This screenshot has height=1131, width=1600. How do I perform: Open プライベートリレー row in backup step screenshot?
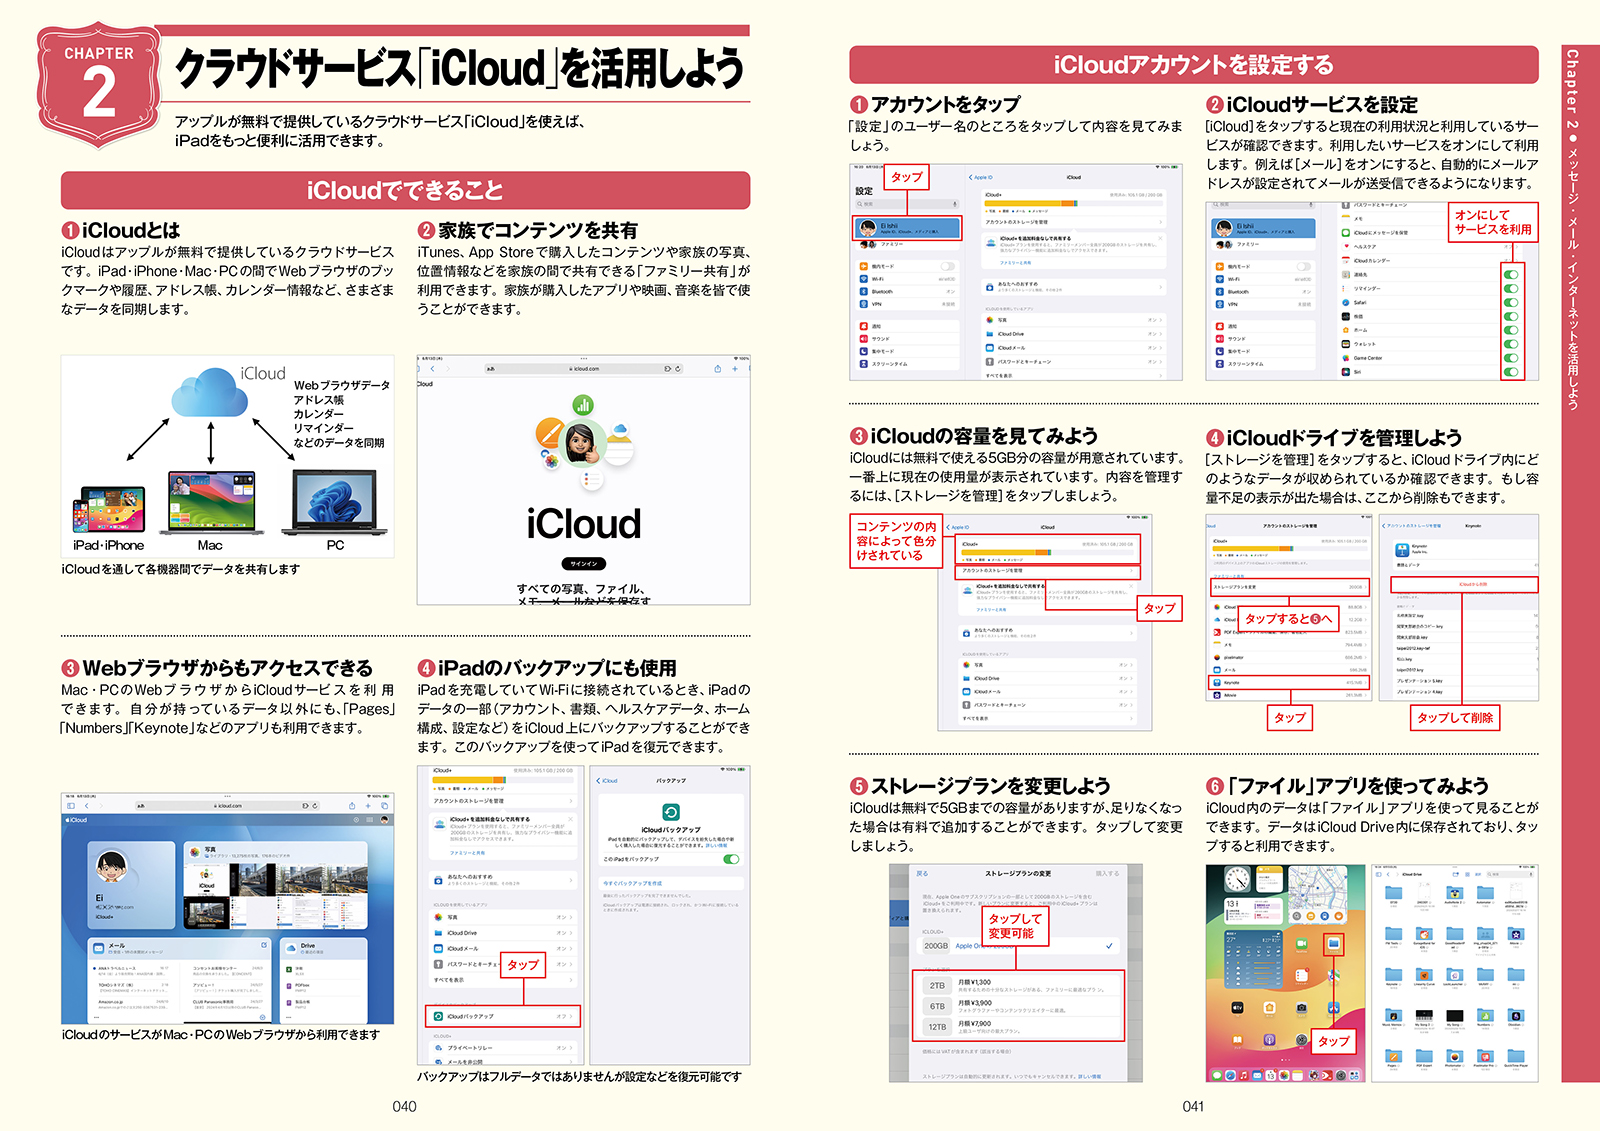(503, 1048)
